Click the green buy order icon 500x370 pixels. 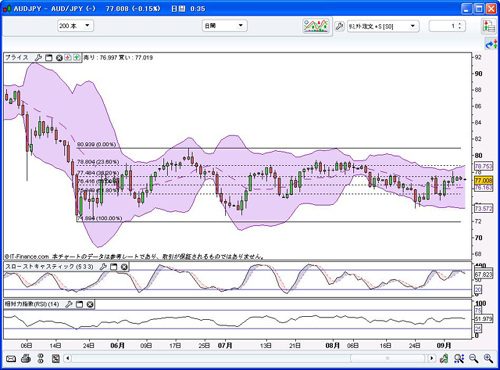76,58
